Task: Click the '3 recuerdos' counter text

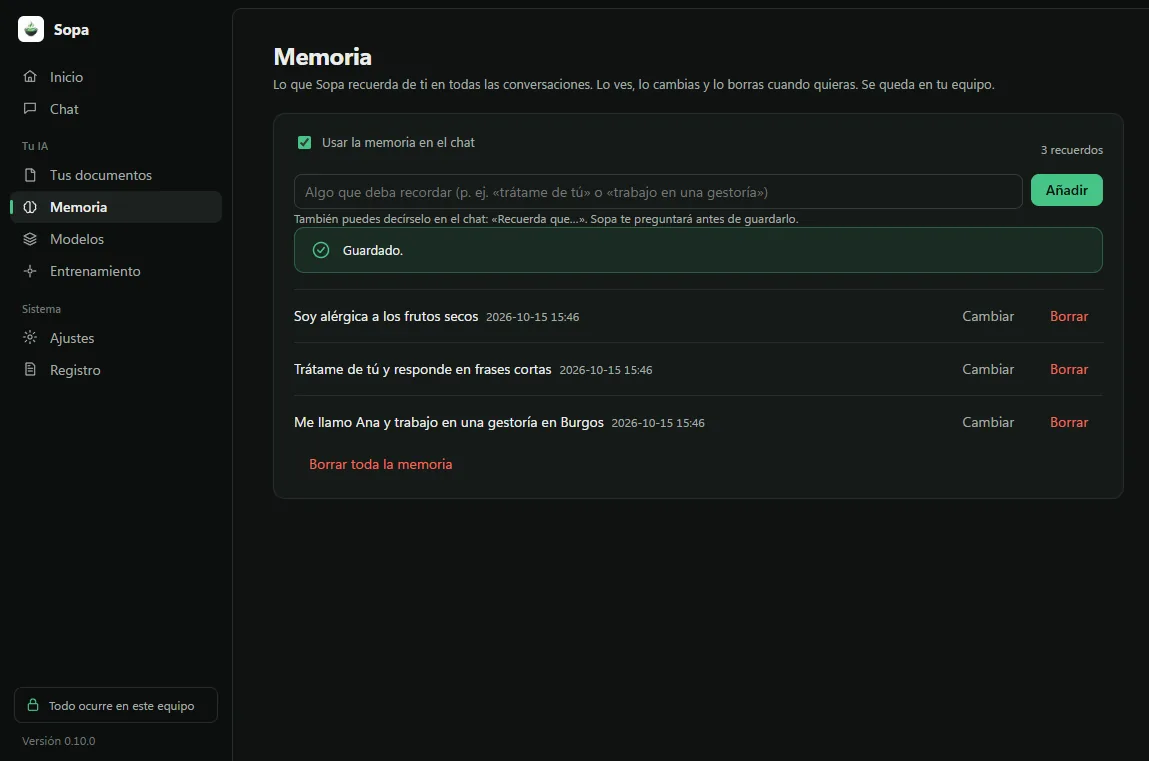Action: click(x=1071, y=150)
